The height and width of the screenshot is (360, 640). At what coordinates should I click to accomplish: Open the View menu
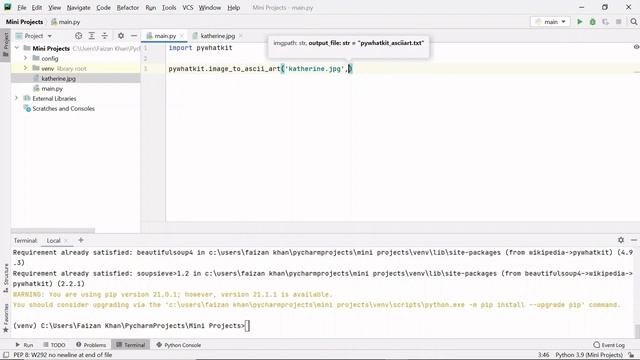[x=54, y=8]
